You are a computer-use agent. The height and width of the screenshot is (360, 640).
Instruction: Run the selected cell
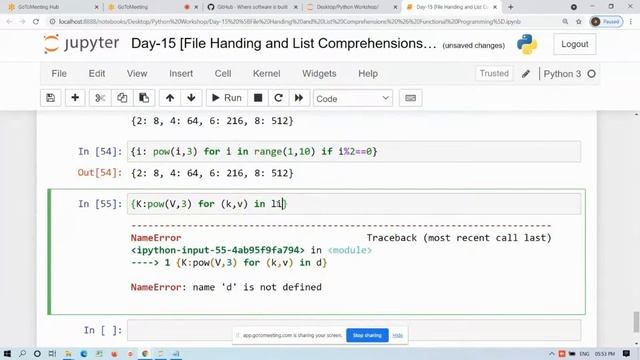(227, 98)
